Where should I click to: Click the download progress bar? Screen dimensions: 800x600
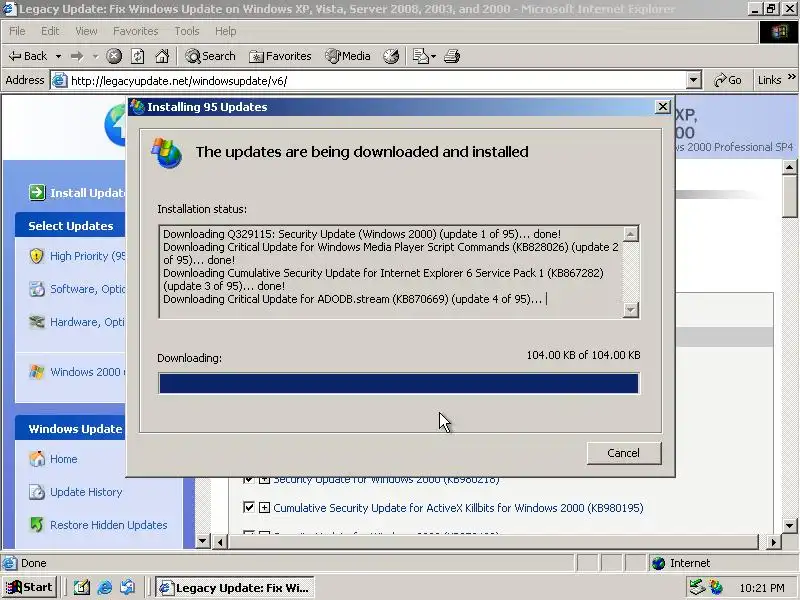pos(398,383)
